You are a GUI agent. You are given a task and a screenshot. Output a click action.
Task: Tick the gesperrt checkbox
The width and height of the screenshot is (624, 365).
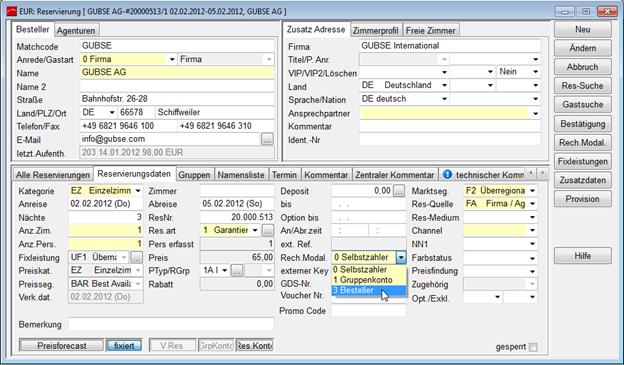[x=533, y=347]
